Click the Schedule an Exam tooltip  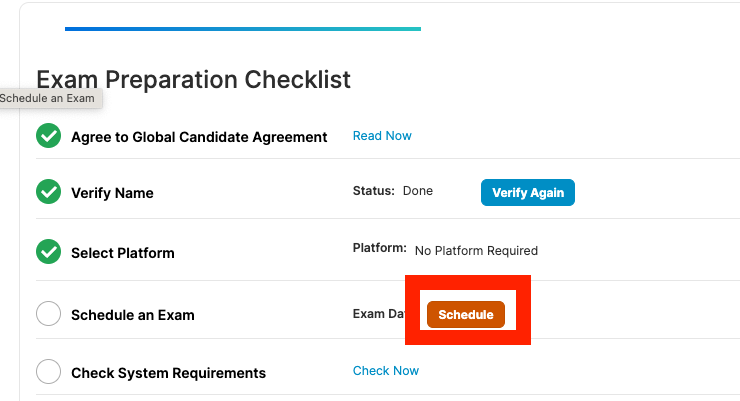(50, 98)
